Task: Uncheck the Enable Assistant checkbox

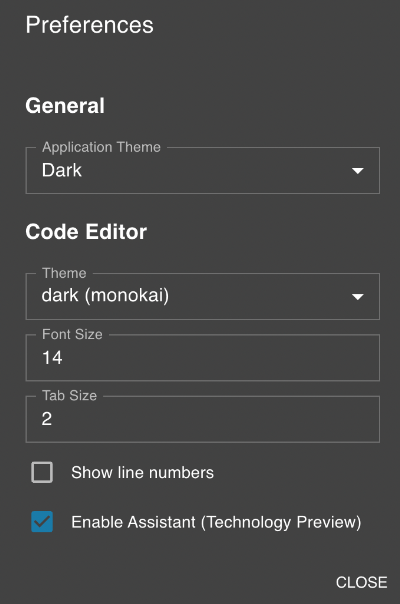Action: pos(42,522)
